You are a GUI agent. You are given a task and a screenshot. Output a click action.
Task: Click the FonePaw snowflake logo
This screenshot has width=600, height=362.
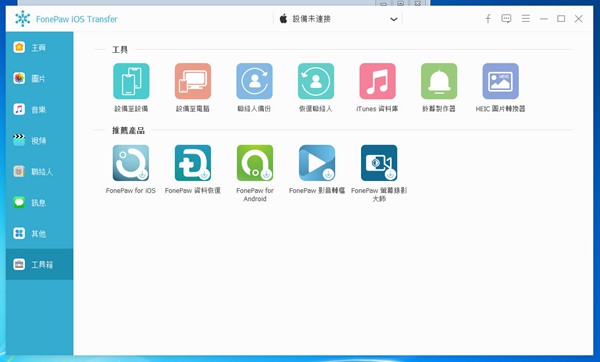coord(23,19)
